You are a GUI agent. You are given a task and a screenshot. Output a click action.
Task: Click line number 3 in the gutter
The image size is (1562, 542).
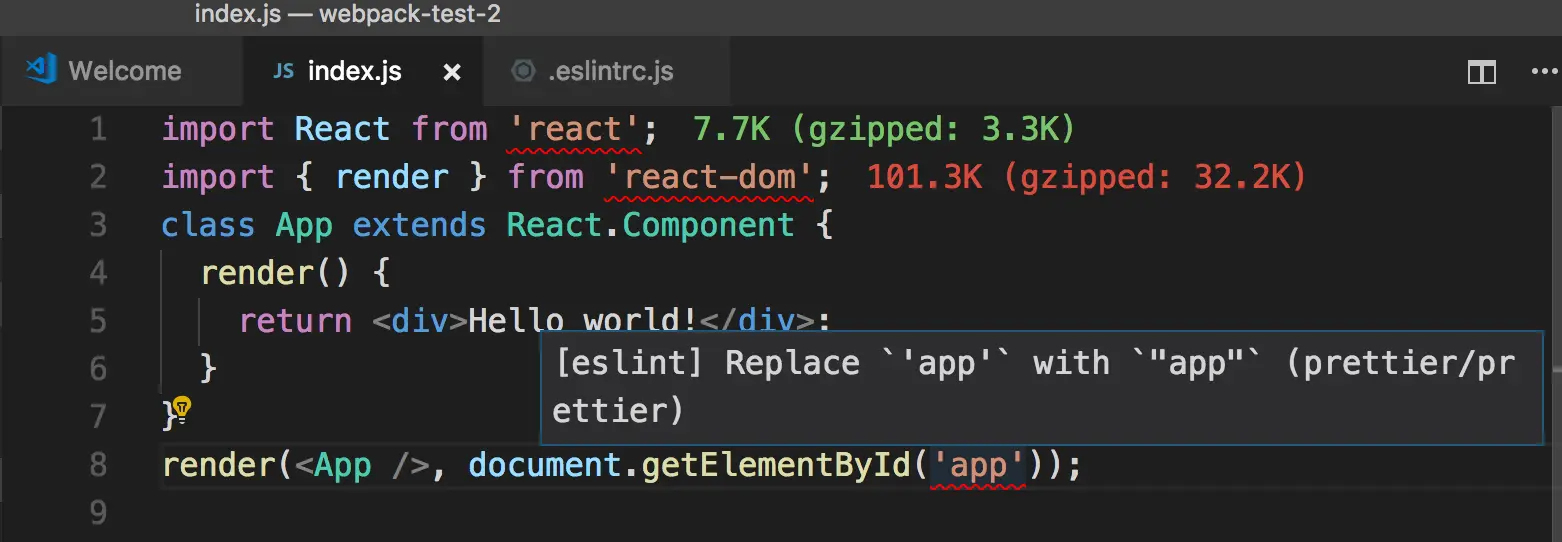tap(98, 225)
